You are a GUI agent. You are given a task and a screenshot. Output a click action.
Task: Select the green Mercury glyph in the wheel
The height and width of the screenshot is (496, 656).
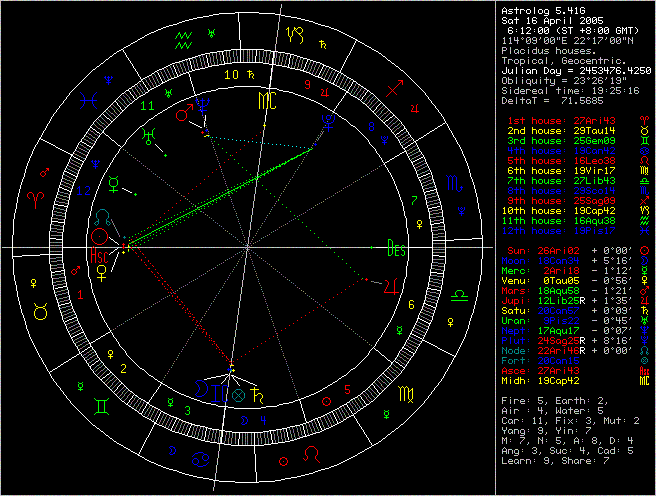pyautogui.click(x=117, y=184)
